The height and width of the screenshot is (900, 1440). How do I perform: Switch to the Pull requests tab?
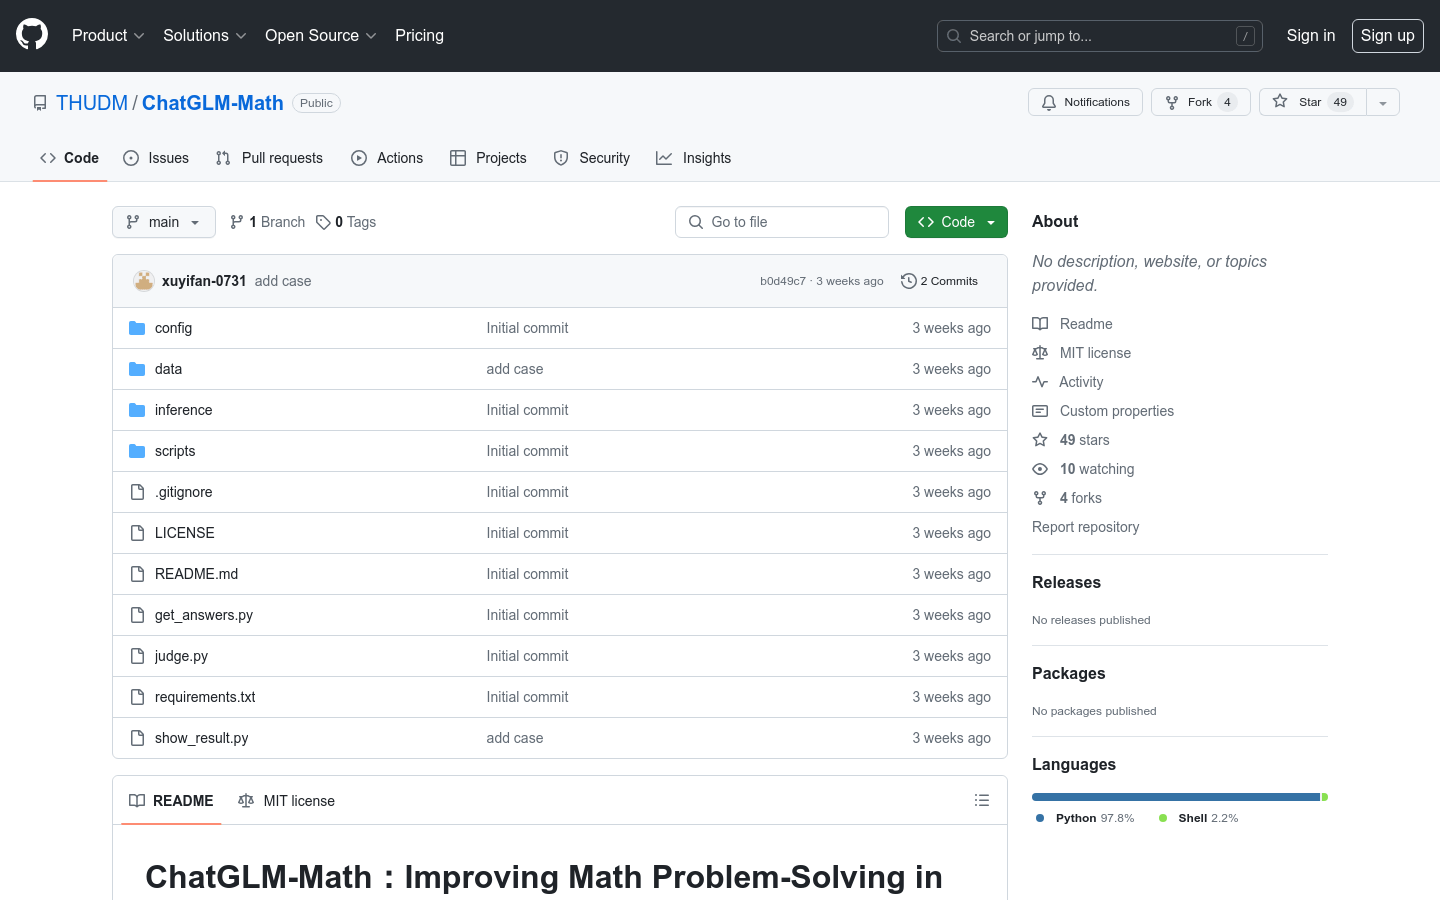click(x=269, y=158)
